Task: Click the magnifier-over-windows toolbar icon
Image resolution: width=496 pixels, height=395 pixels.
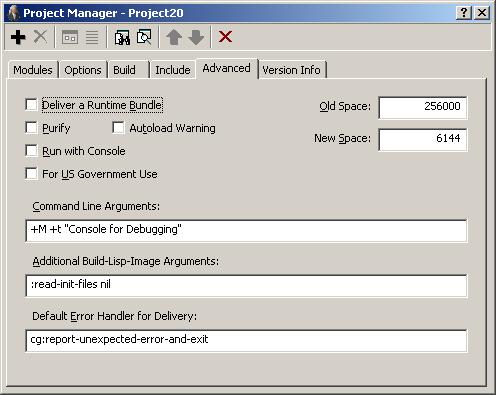Action: [144, 37]
